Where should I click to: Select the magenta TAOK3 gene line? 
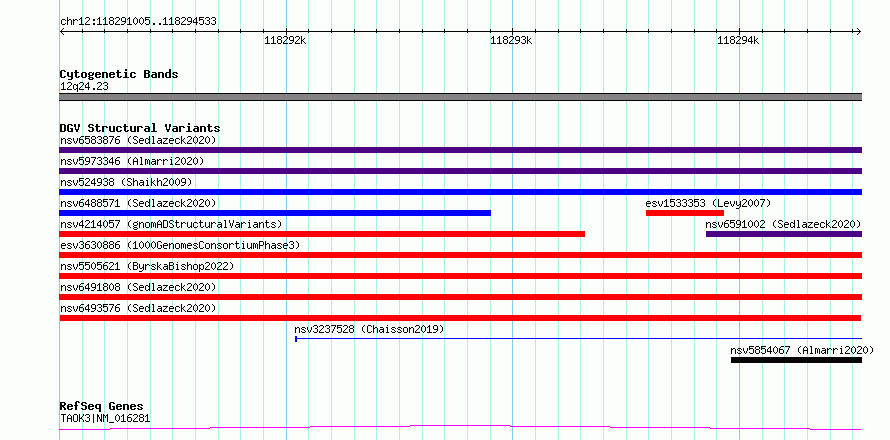[x=460, y=428]
